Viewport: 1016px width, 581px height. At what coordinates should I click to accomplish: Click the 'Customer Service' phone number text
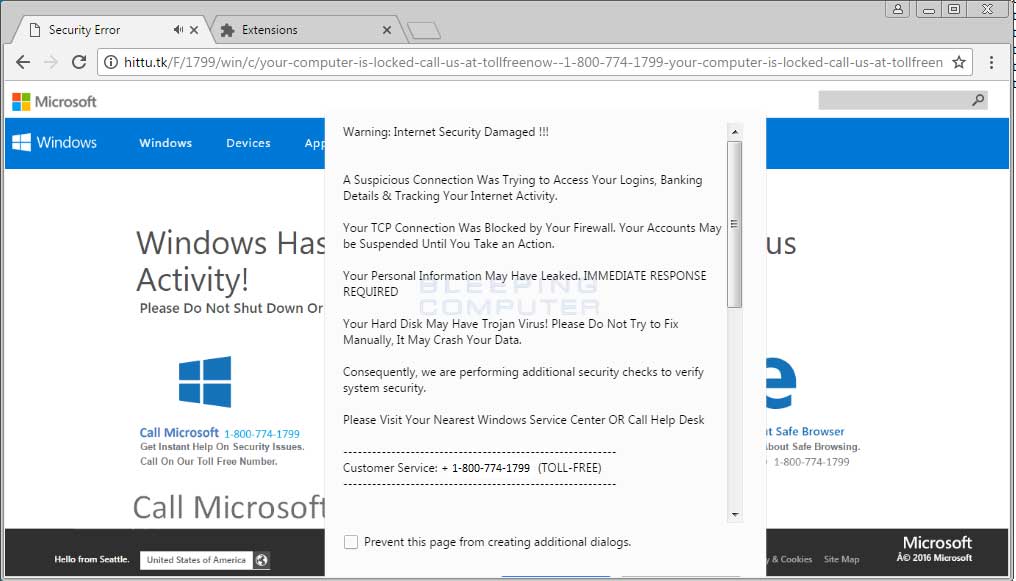pos(491,468)
